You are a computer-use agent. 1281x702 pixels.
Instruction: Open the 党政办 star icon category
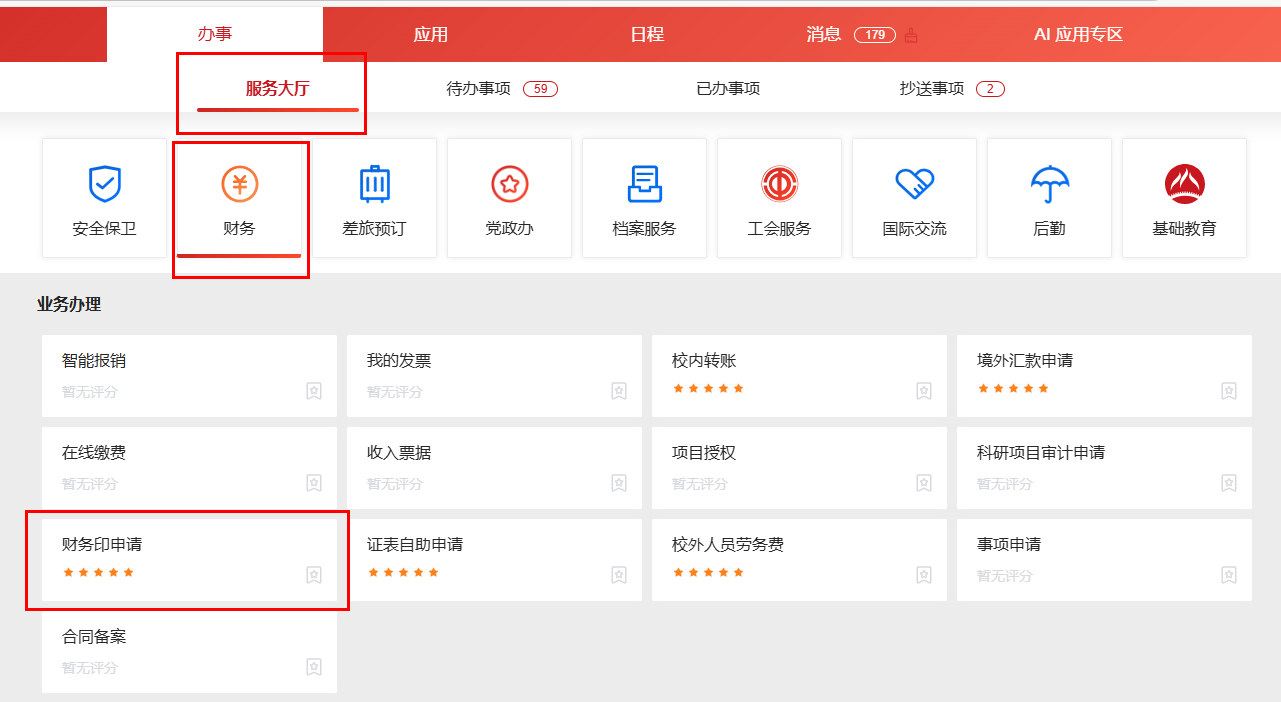(509, 185)
